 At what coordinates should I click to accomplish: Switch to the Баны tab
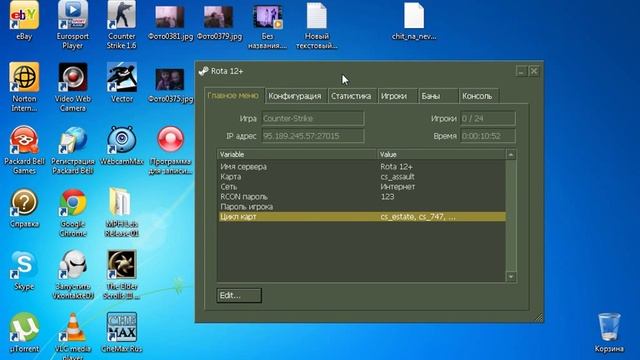pyautogui.click(x=438, y=96)
